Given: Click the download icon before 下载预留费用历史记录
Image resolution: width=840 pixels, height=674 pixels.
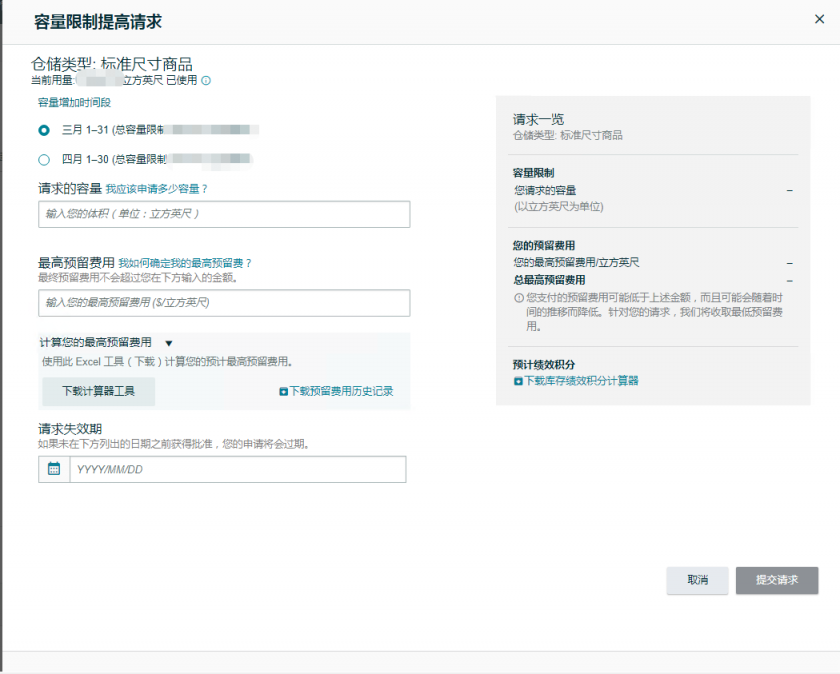Looking at the screenshot, I should (283, 392).
